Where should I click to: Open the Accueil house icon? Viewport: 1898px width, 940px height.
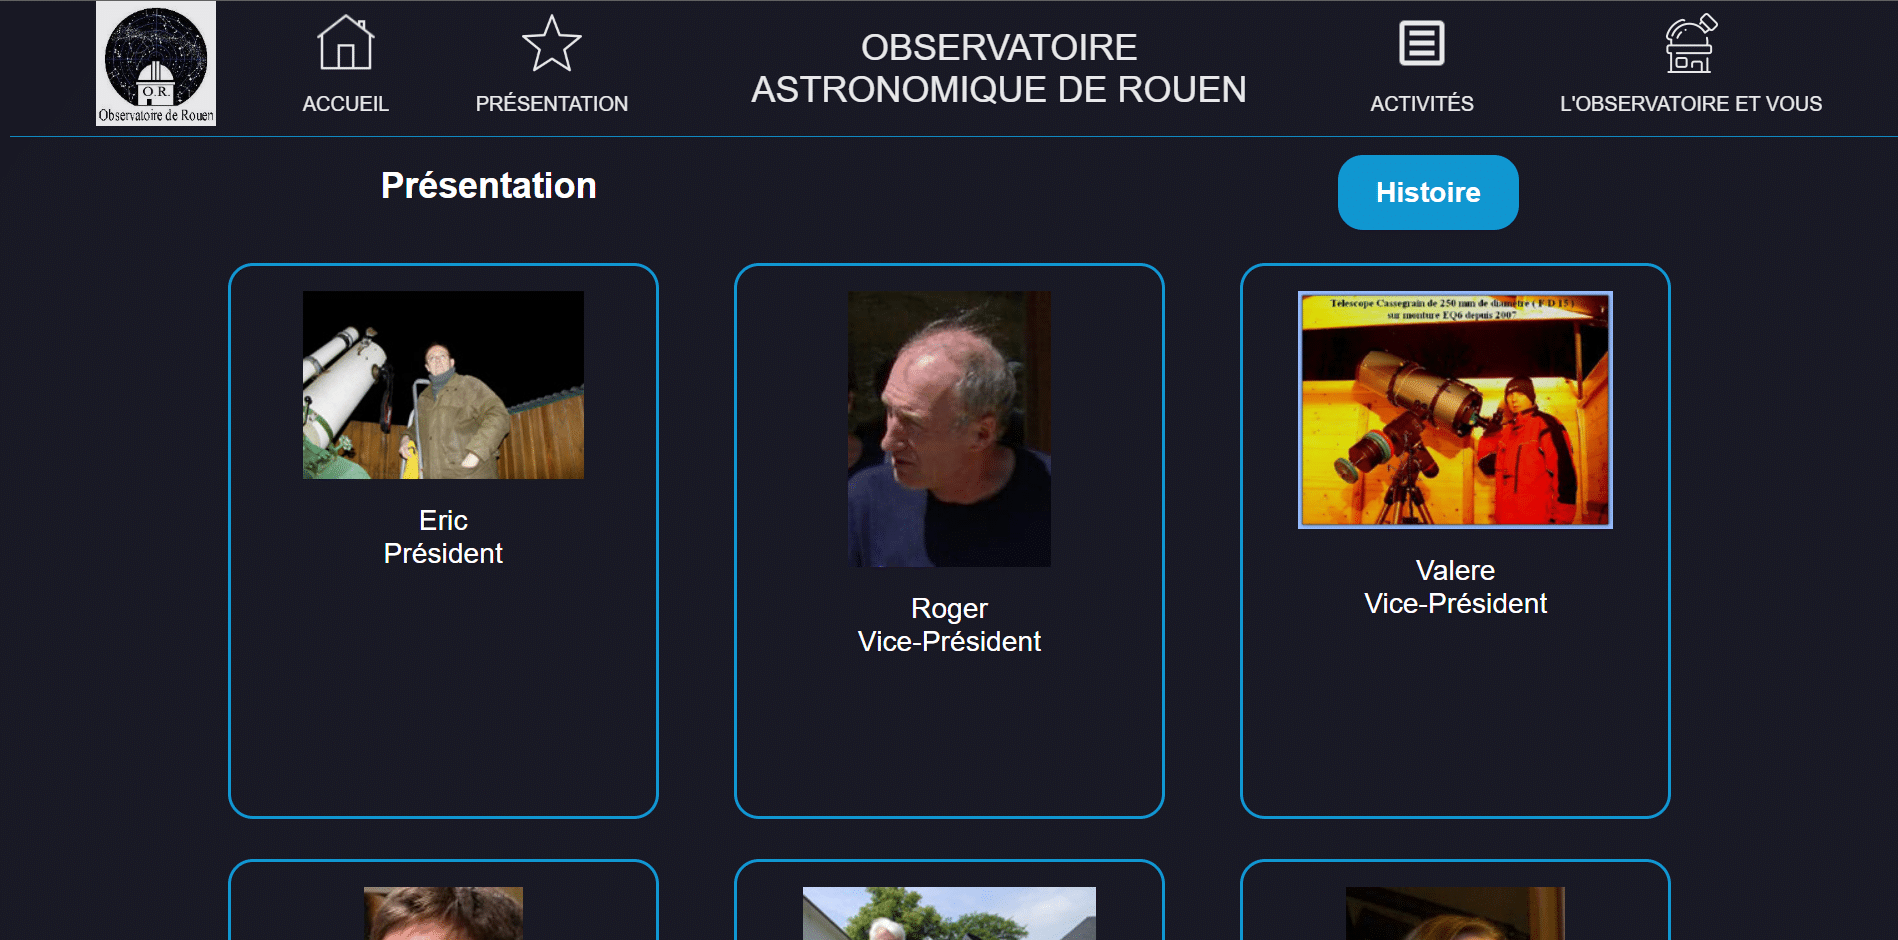tap(346, 43)
